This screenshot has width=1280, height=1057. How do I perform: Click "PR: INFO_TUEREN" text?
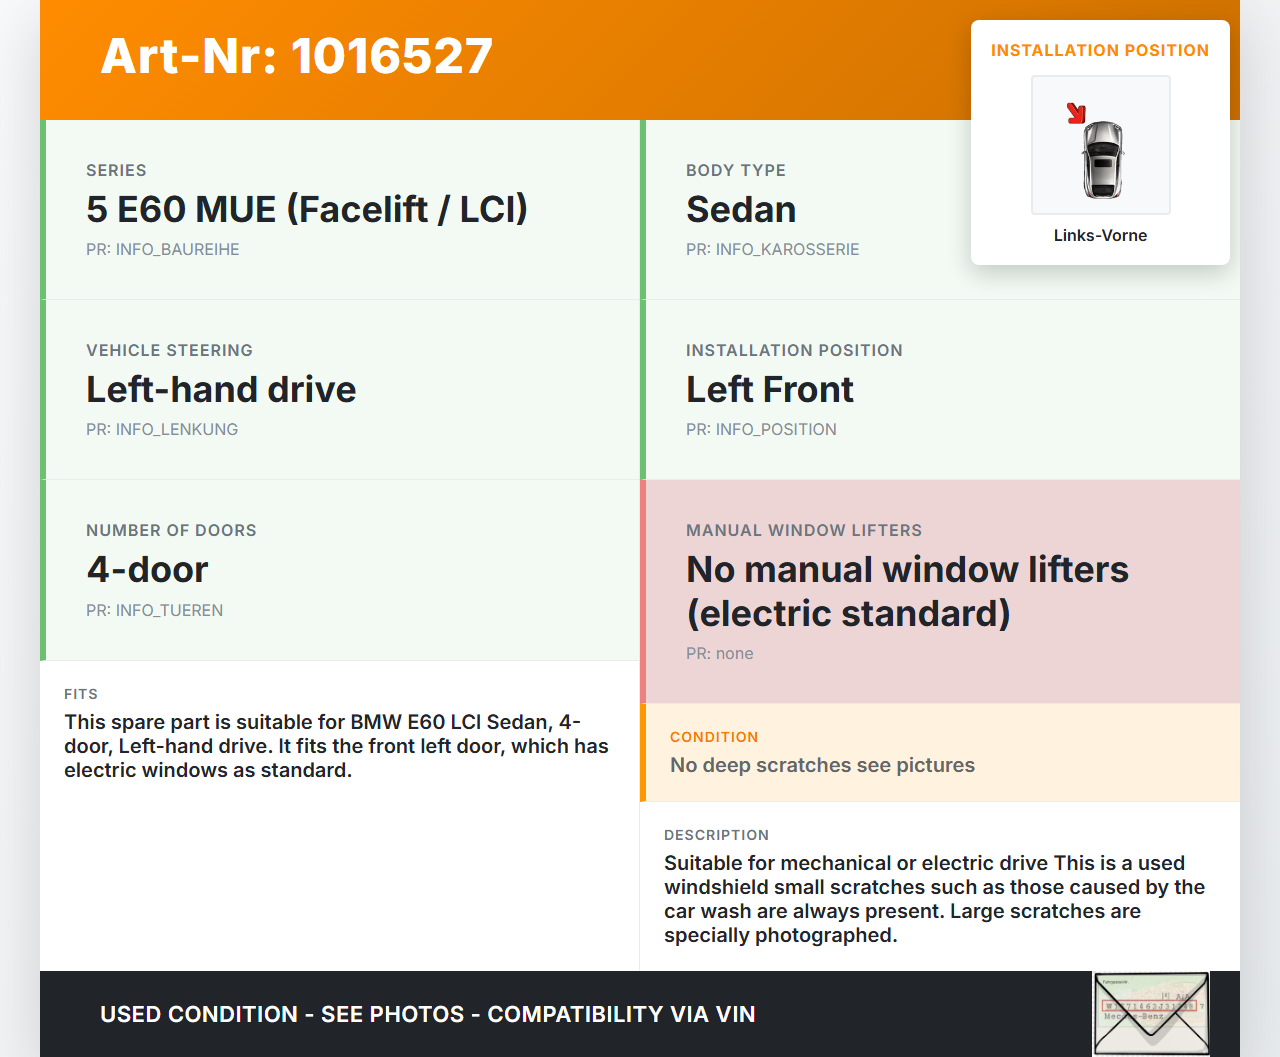(x=154, y=610)
